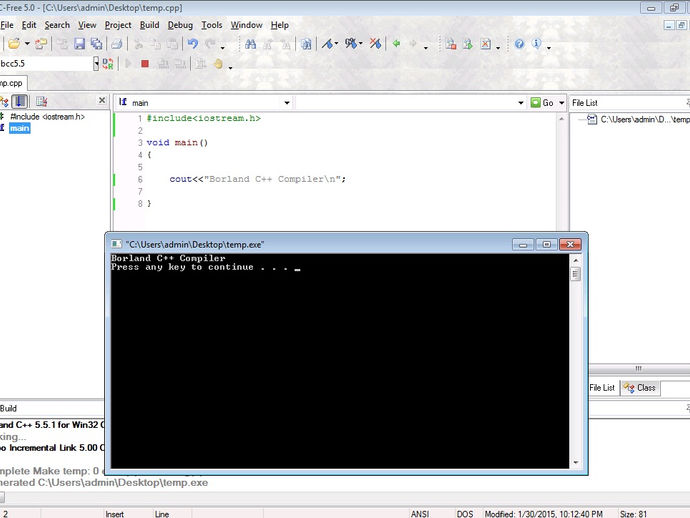The width and height of the screenshot is (690, 518).
Task: Click the ANSI status bar entry
Action: [420, 514]
